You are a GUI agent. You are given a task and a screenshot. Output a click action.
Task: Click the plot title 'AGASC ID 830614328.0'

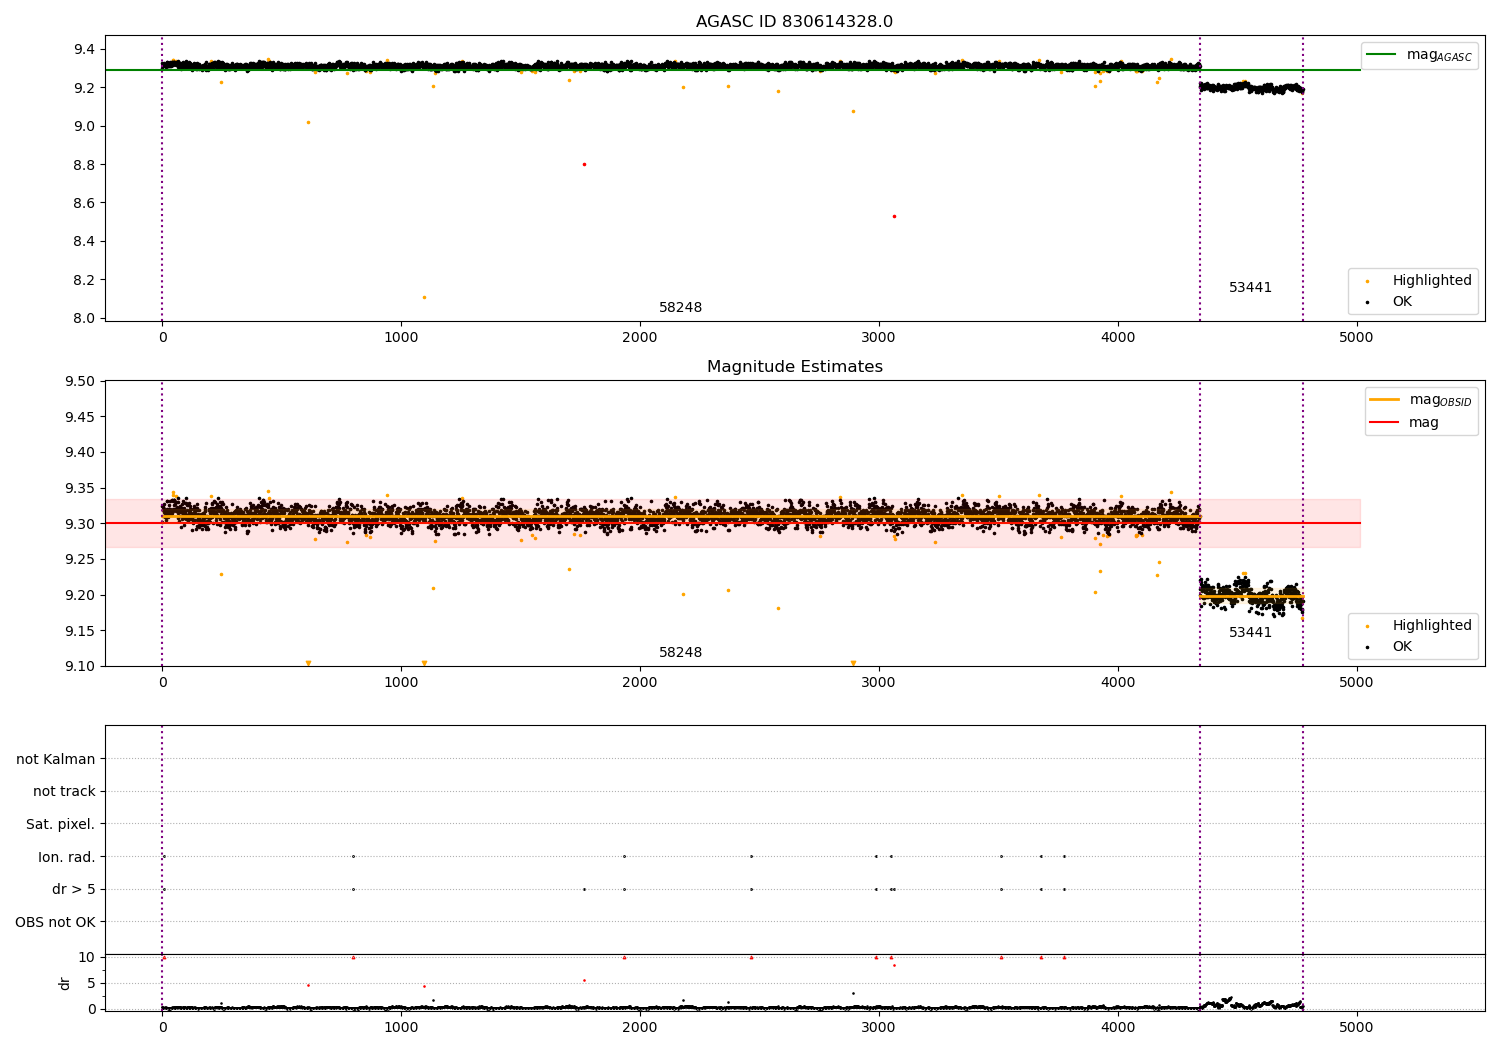794,22
